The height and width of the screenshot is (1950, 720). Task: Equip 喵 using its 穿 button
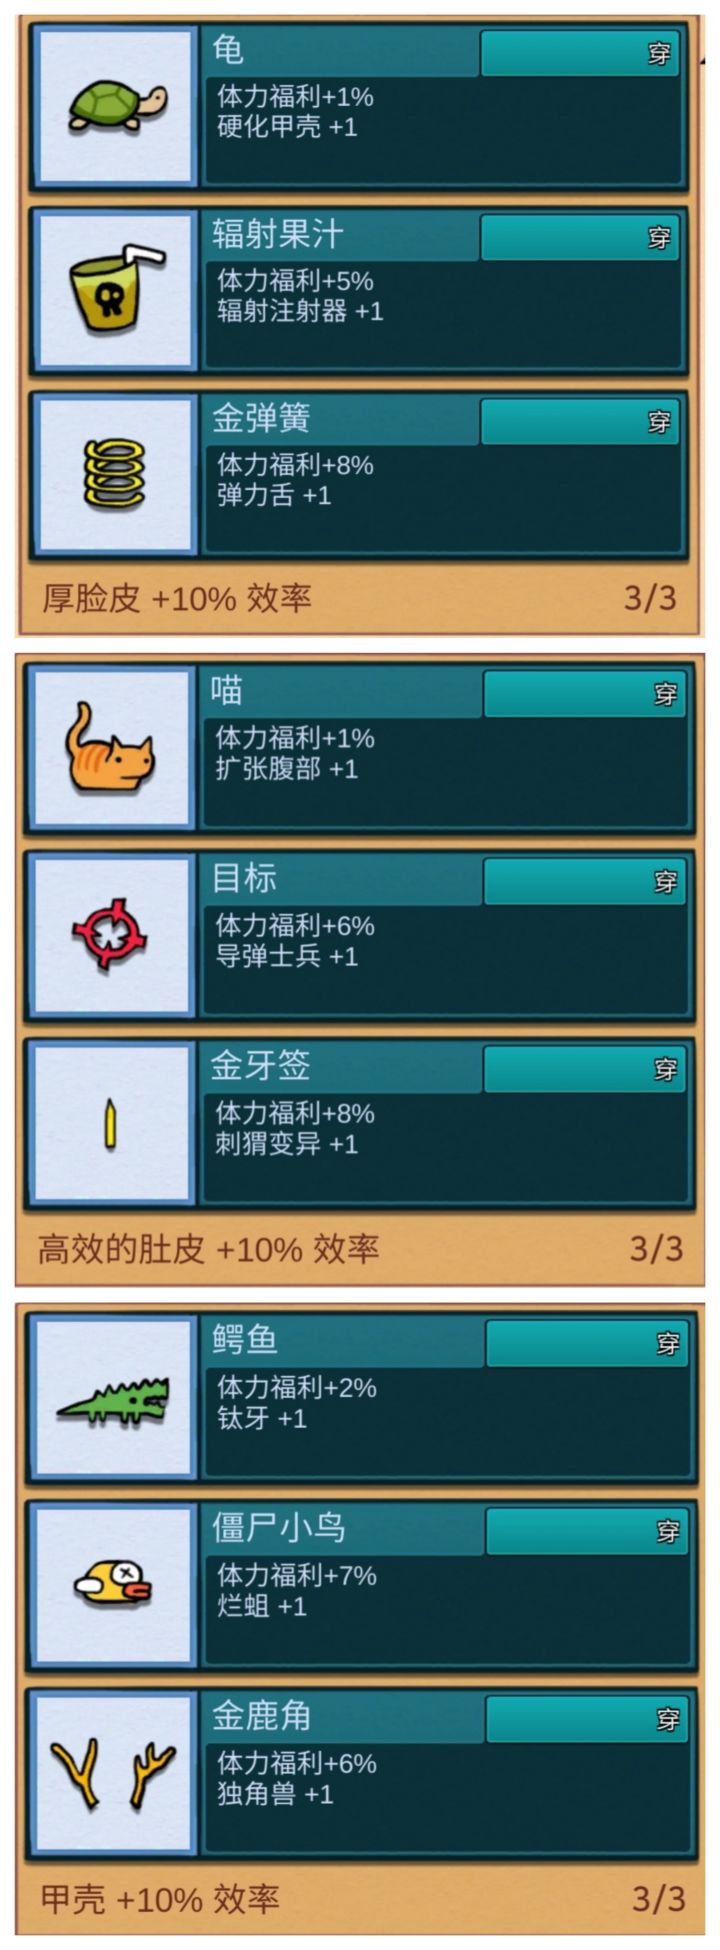point(585,694)
